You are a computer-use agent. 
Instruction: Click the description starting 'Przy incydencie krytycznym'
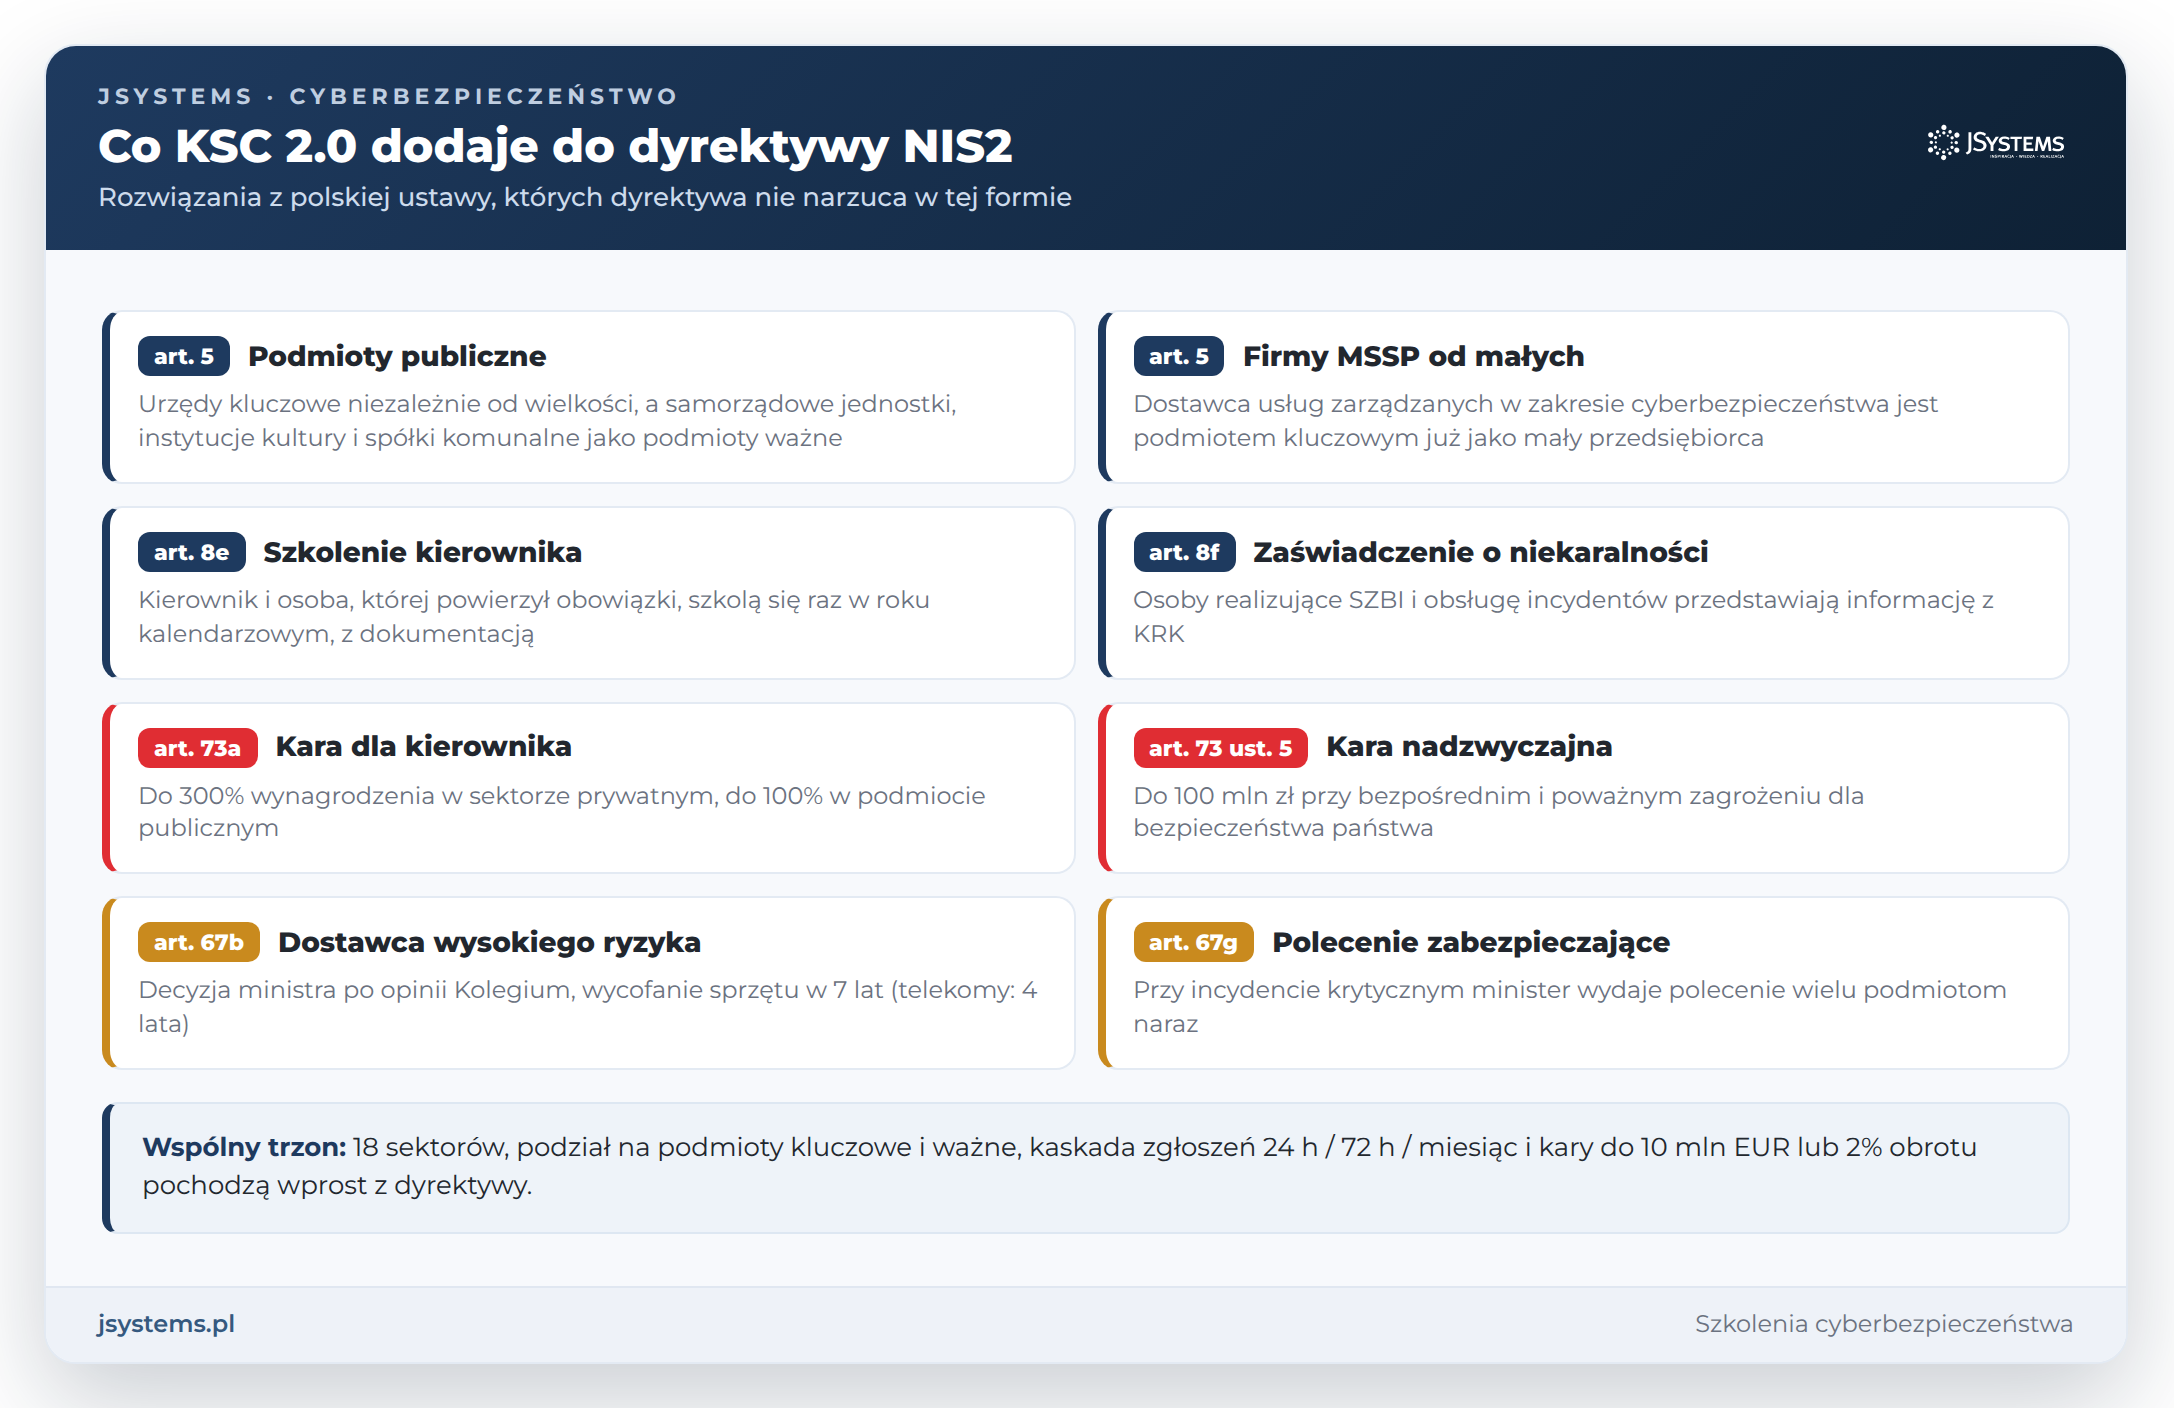tap(1570, 1007)
